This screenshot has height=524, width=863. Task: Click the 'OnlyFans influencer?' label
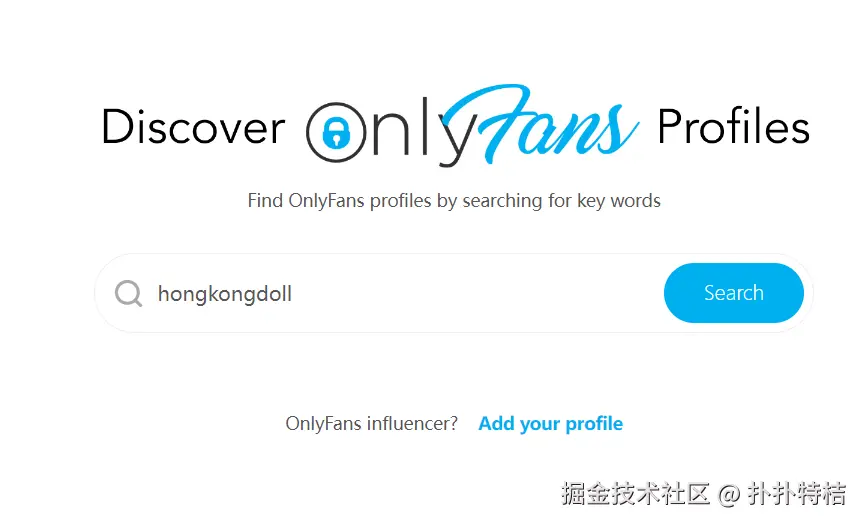point(372,423)
